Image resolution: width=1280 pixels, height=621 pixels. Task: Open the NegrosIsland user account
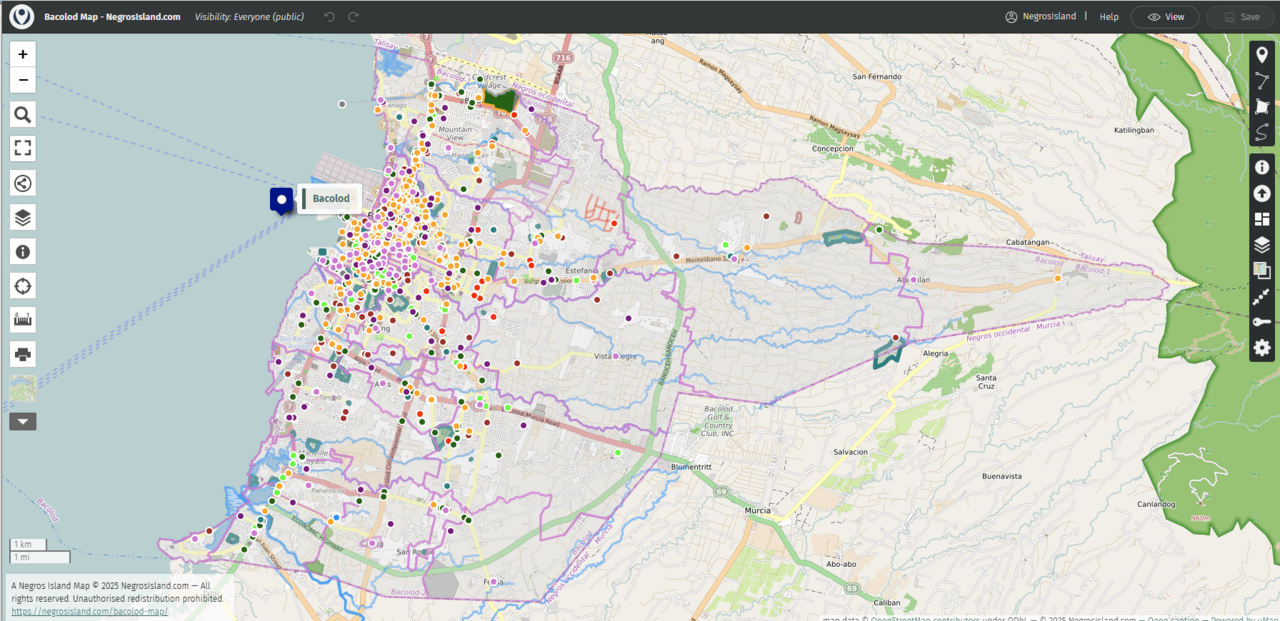[x=1040, y=17]
